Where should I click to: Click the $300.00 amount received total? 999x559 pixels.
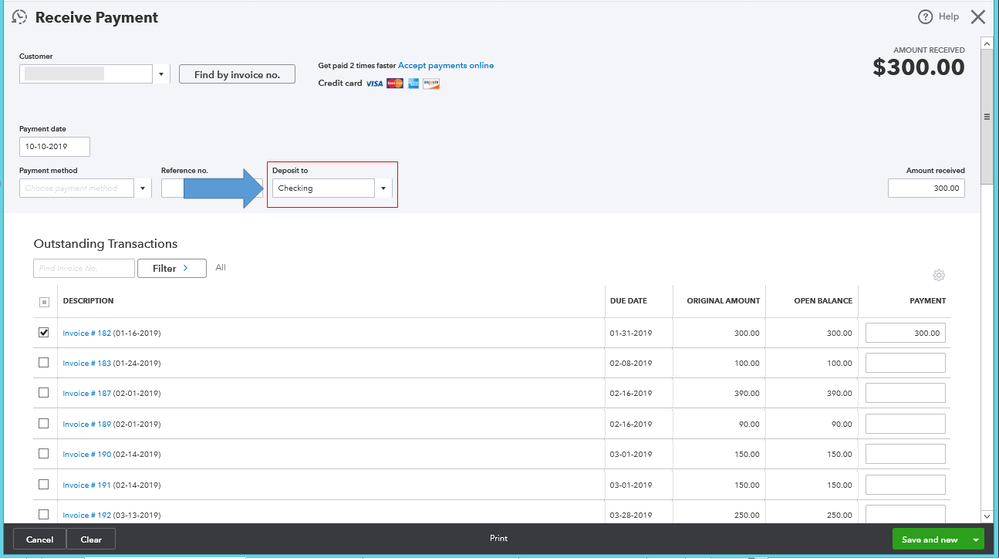pyautogui.click(x=919, y=67)
